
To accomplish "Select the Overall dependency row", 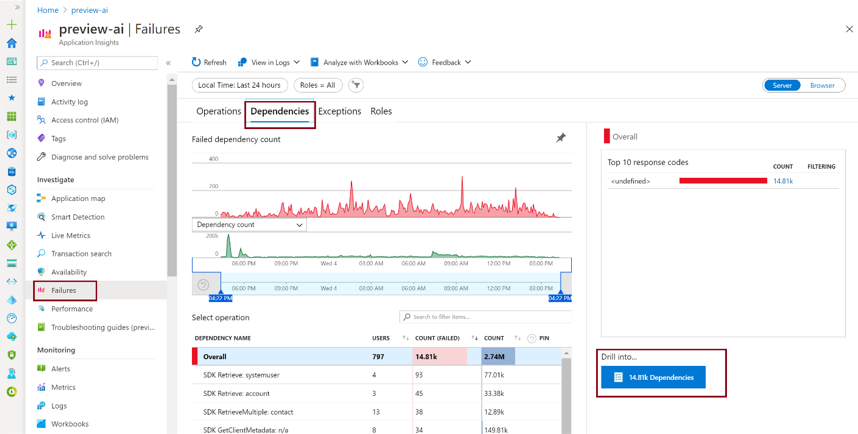I will pos(376,357).
